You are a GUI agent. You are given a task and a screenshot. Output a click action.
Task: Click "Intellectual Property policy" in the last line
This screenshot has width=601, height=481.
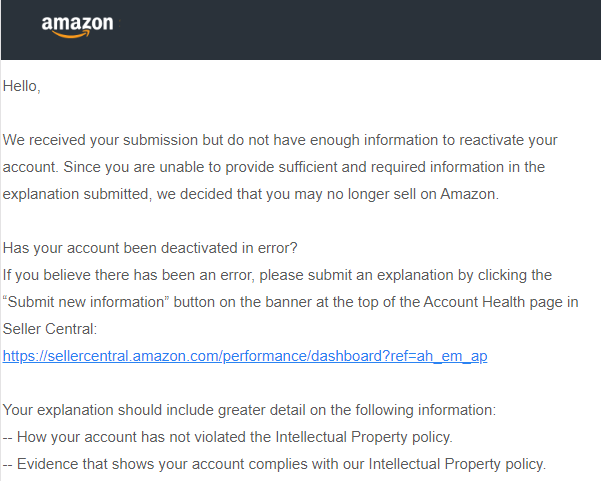[455, 464]
